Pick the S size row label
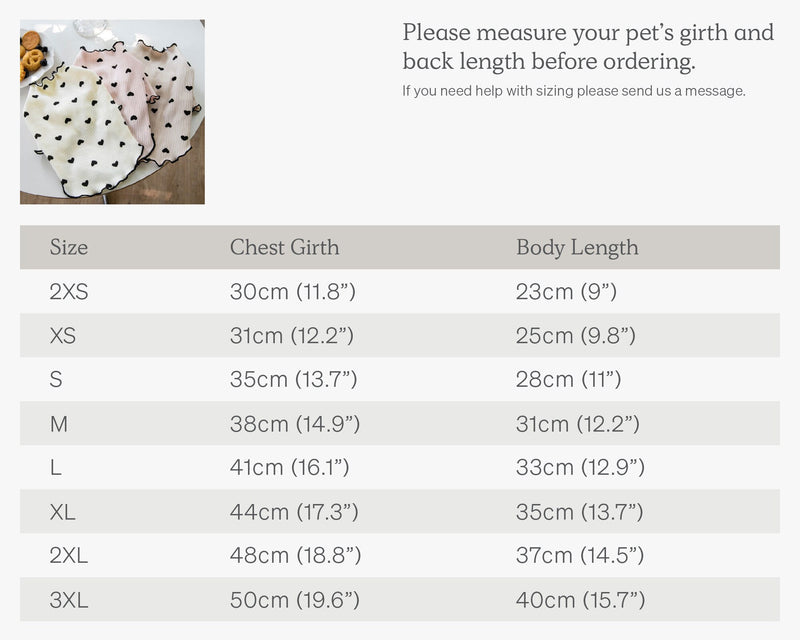This screenshot has width=800, height=640. click(55, 380)
